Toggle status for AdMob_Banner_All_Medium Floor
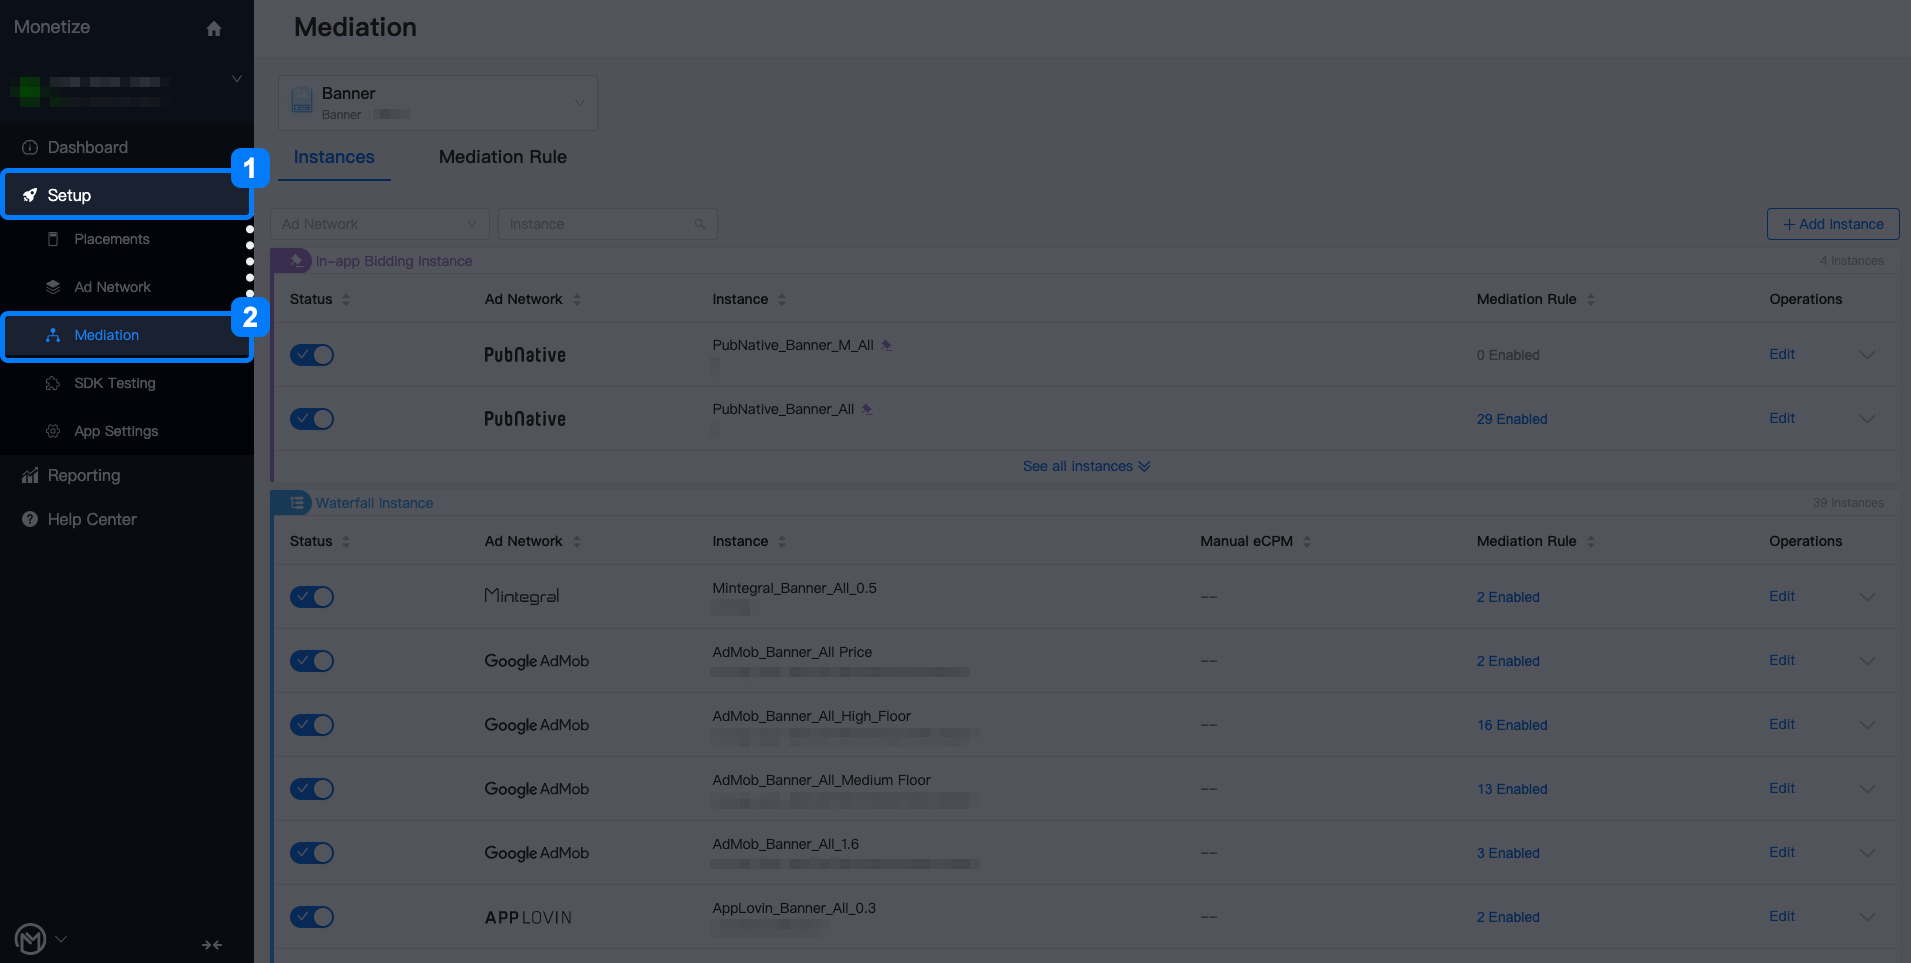1911x963 pixels. click(312, 789)
